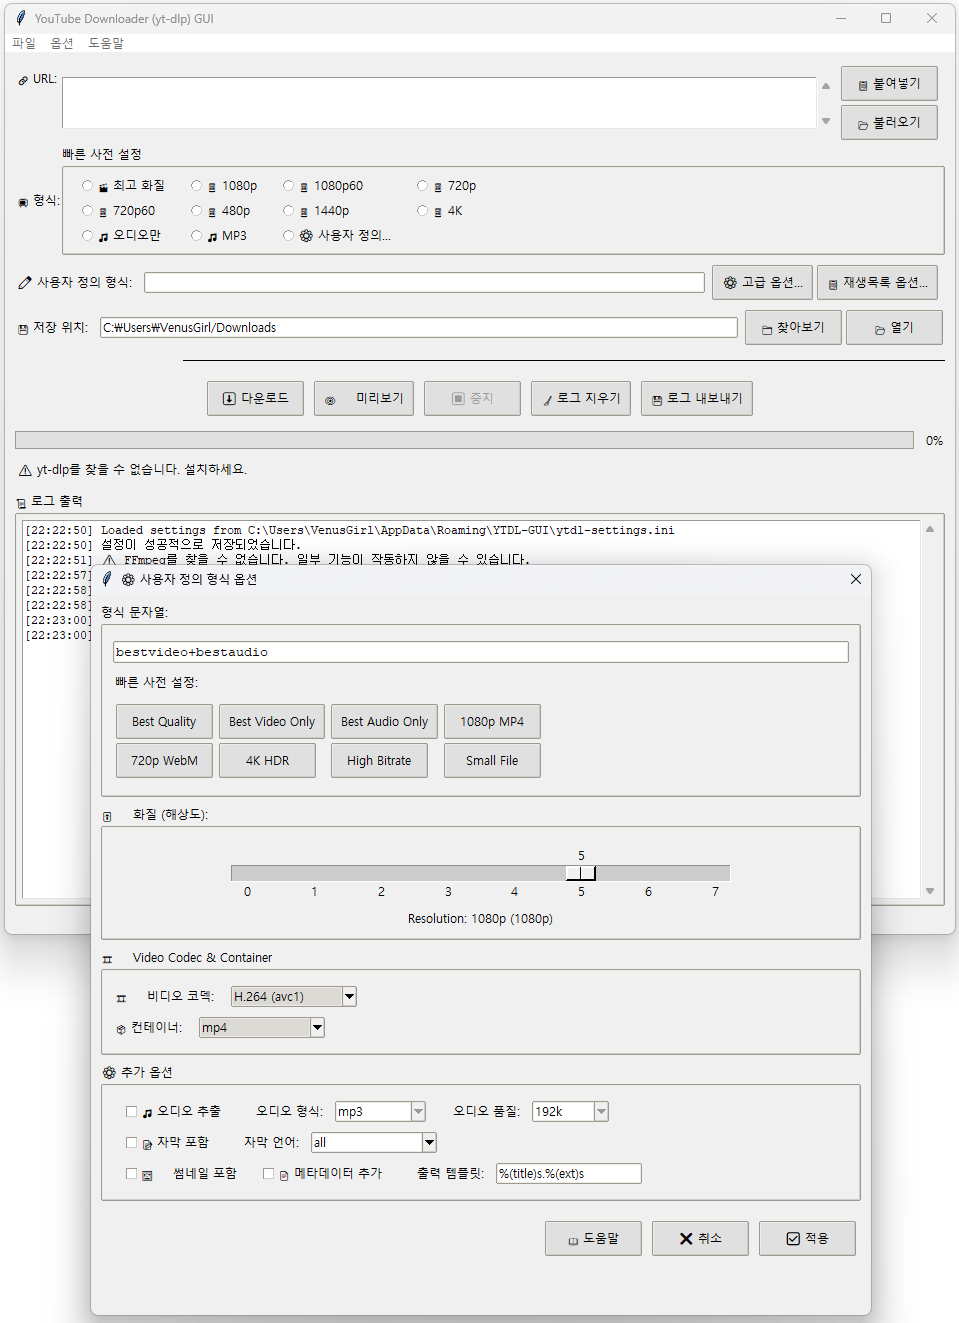Viewport: 959px width, 1323px height.
Task: Enable the 메타데이터 추가 checkbox
Action: pyautogui.click(x=269, y=1174)
